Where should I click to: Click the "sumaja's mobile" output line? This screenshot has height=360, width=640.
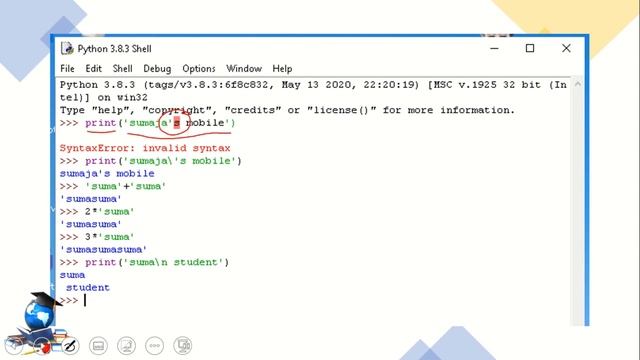tap(107, 173)
